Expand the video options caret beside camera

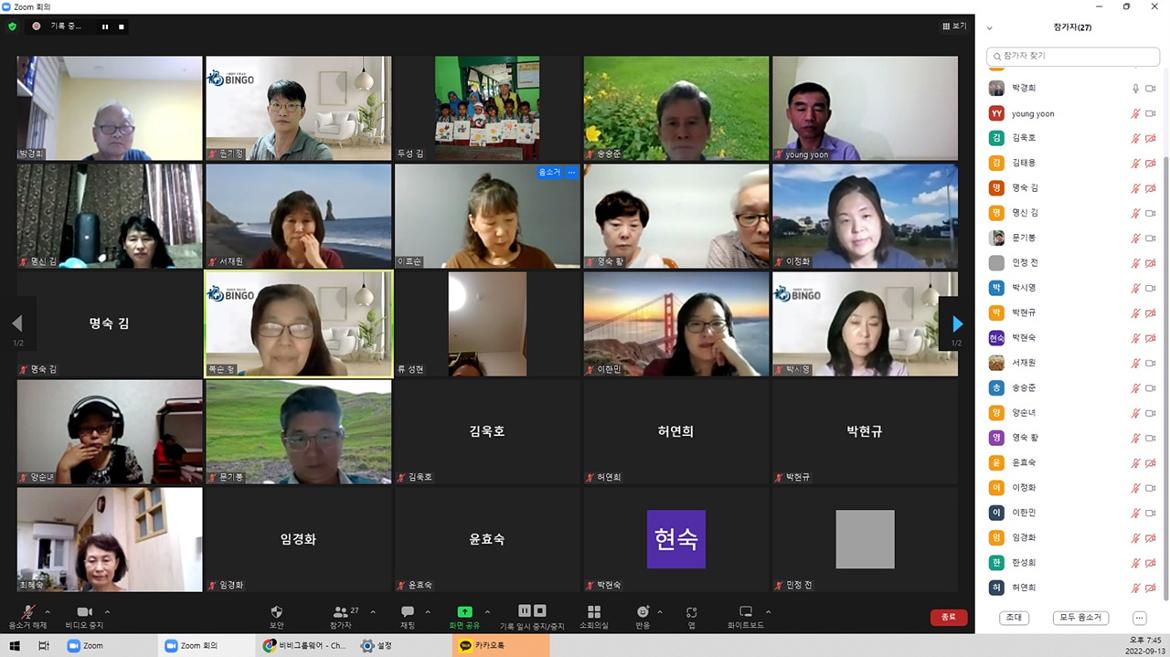(107, 612)
